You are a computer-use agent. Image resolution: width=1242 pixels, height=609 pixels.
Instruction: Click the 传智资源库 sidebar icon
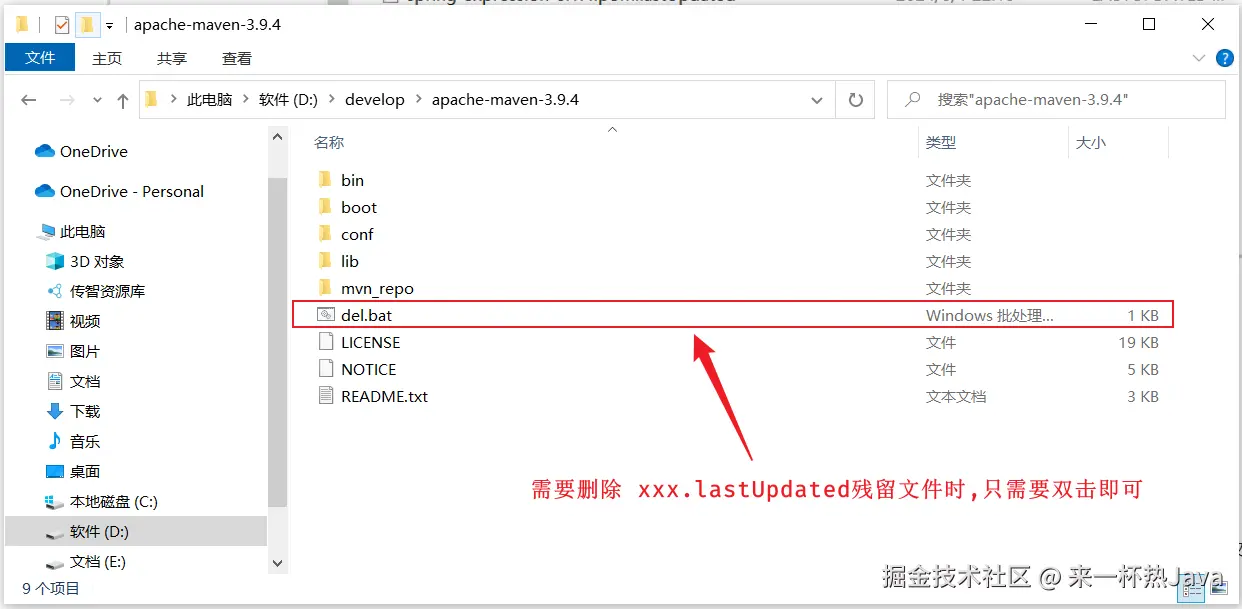pyautogui.click(x=55, y=291)
